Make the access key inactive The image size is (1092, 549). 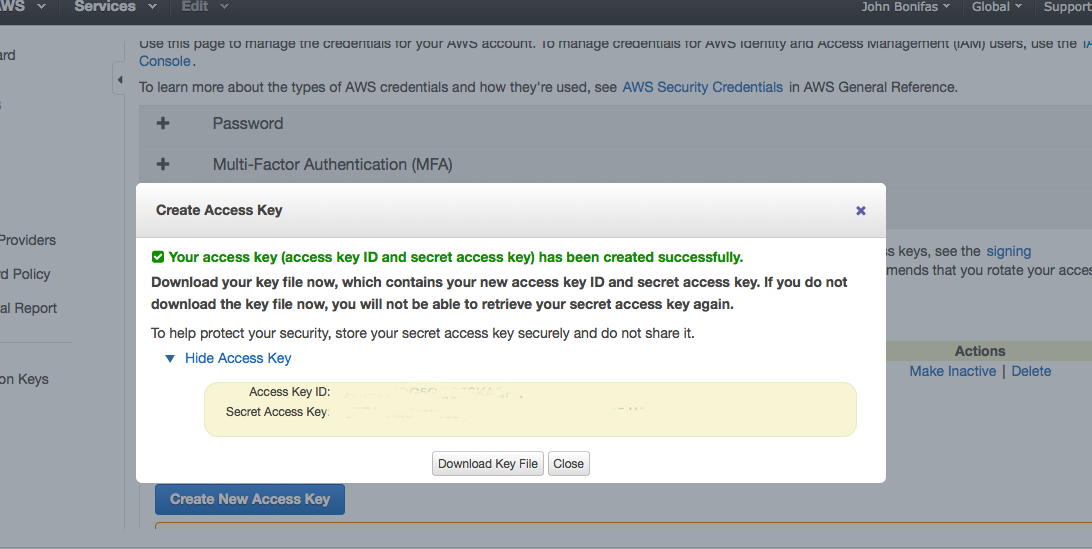tap(952, 371)
